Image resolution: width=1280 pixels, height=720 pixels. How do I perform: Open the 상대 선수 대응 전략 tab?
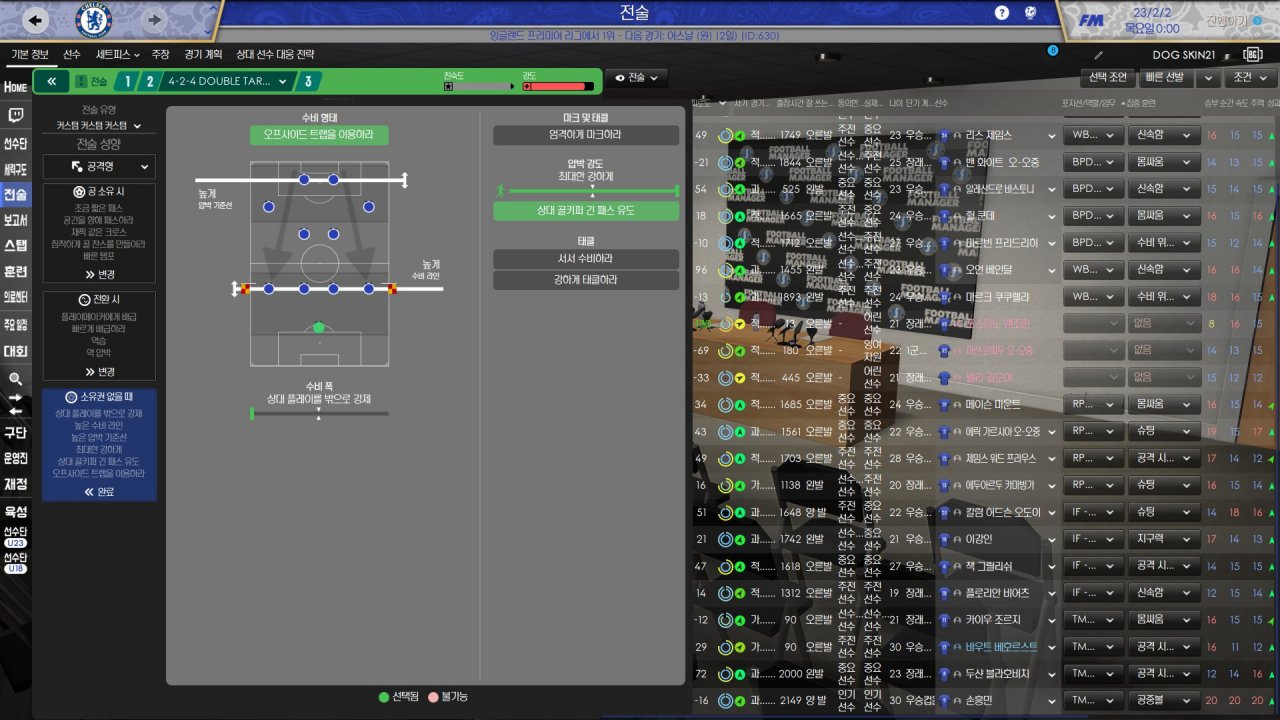click(275, 54)
